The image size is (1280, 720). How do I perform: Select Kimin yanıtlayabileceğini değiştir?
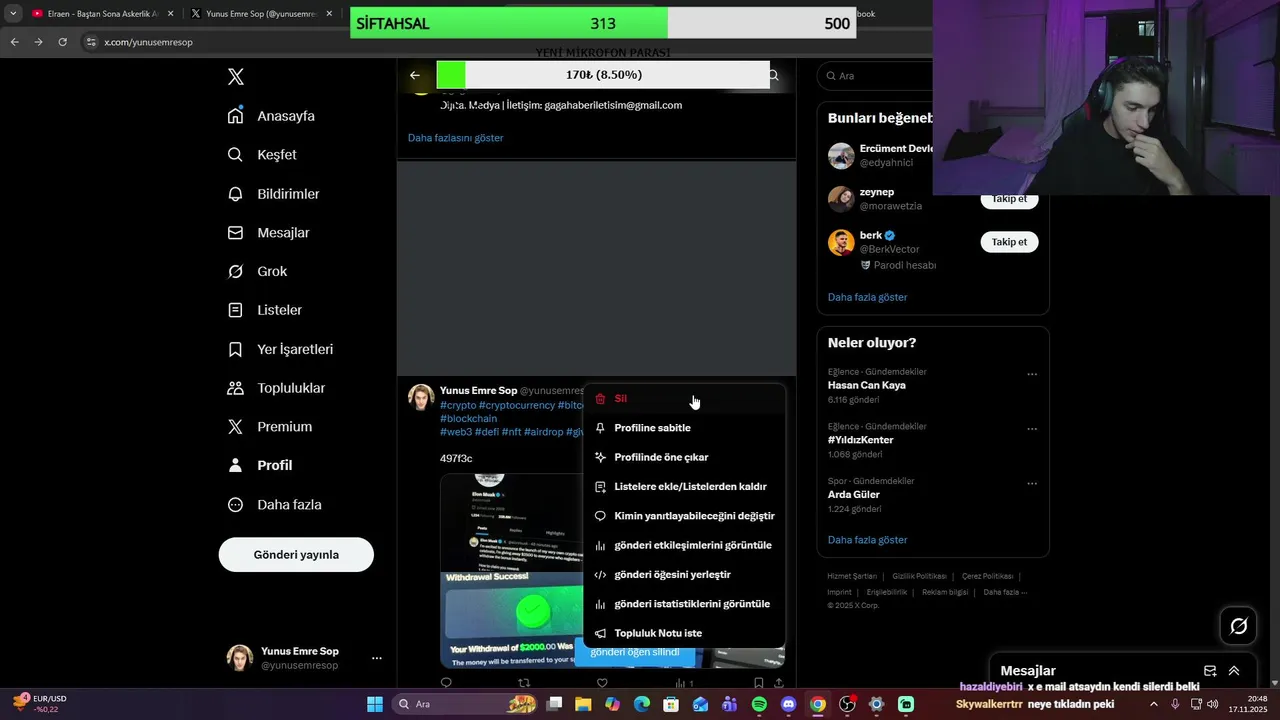coord(685,516)
